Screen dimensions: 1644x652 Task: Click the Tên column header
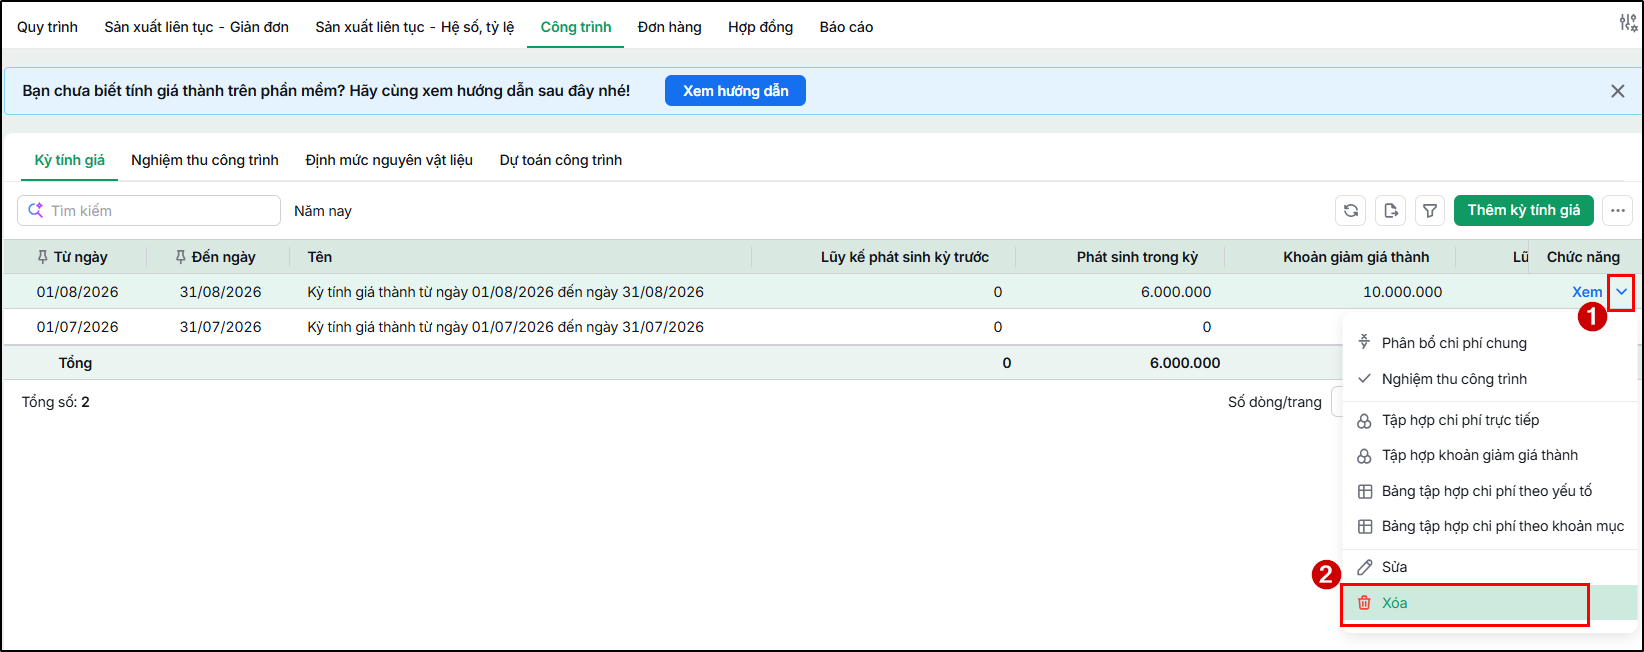point(319,257)
